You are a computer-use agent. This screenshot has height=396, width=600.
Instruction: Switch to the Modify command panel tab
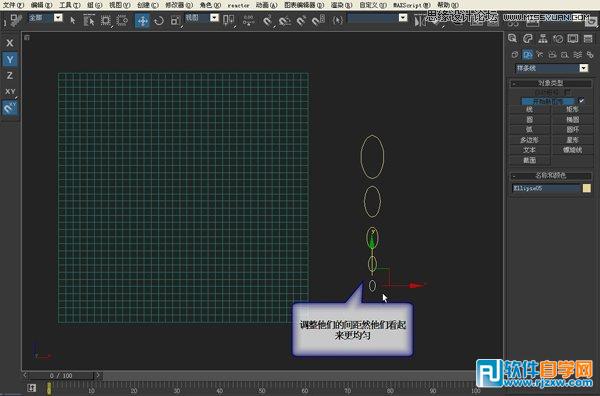click(528, 38)
